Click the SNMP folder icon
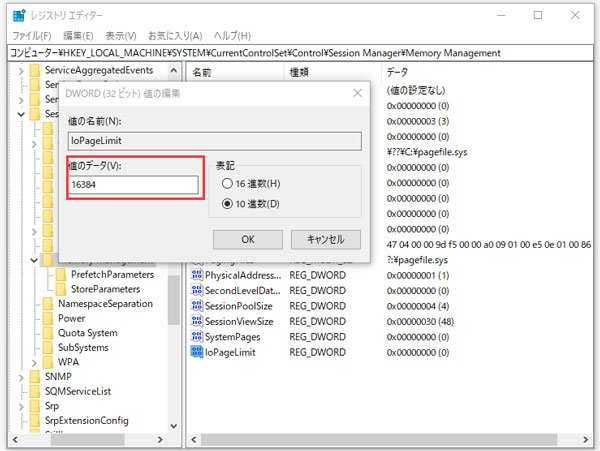600x451 pixels. [x=35, y=376]
